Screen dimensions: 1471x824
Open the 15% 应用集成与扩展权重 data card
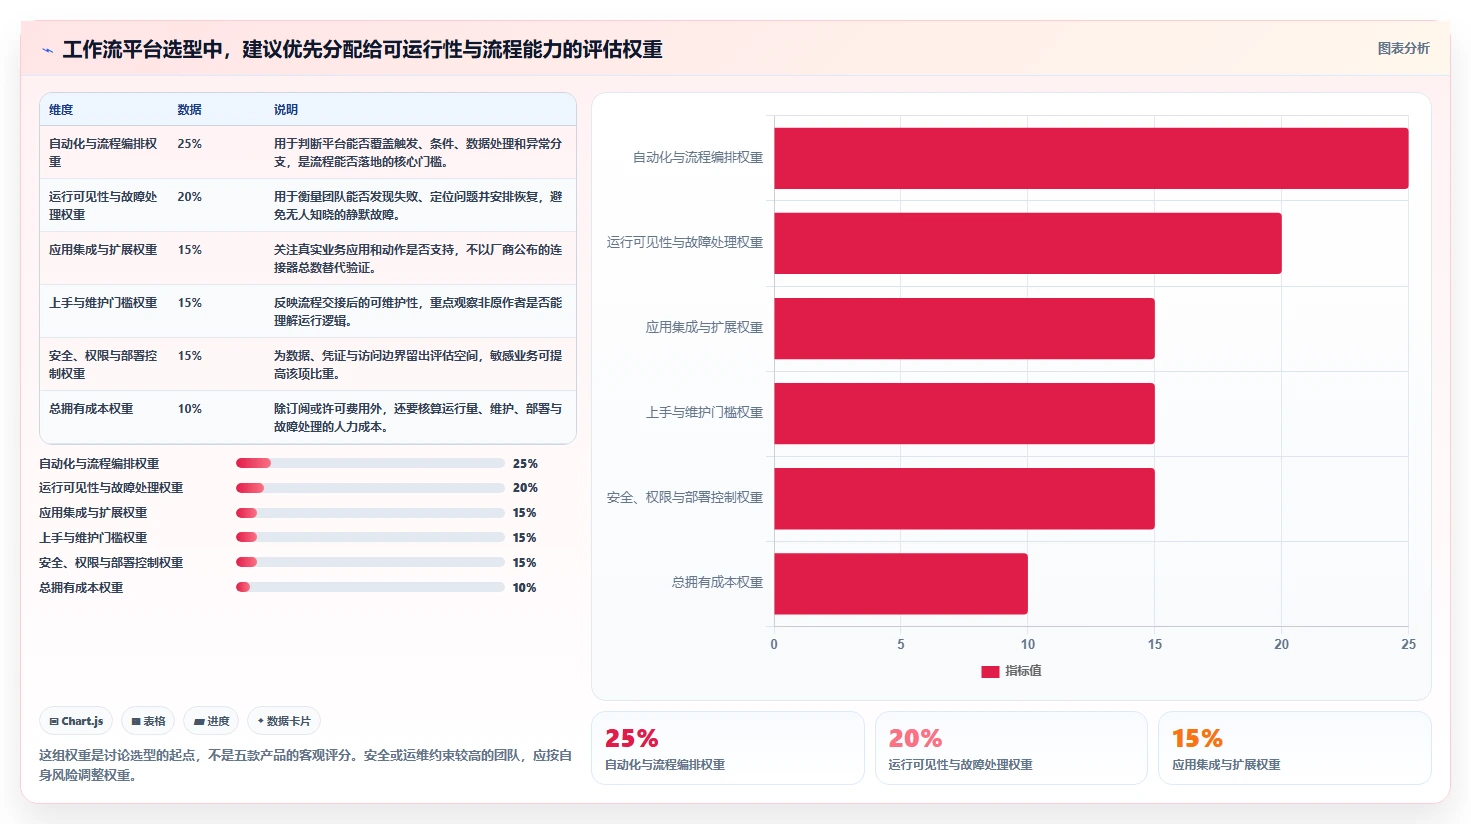tap(1295, 748)
